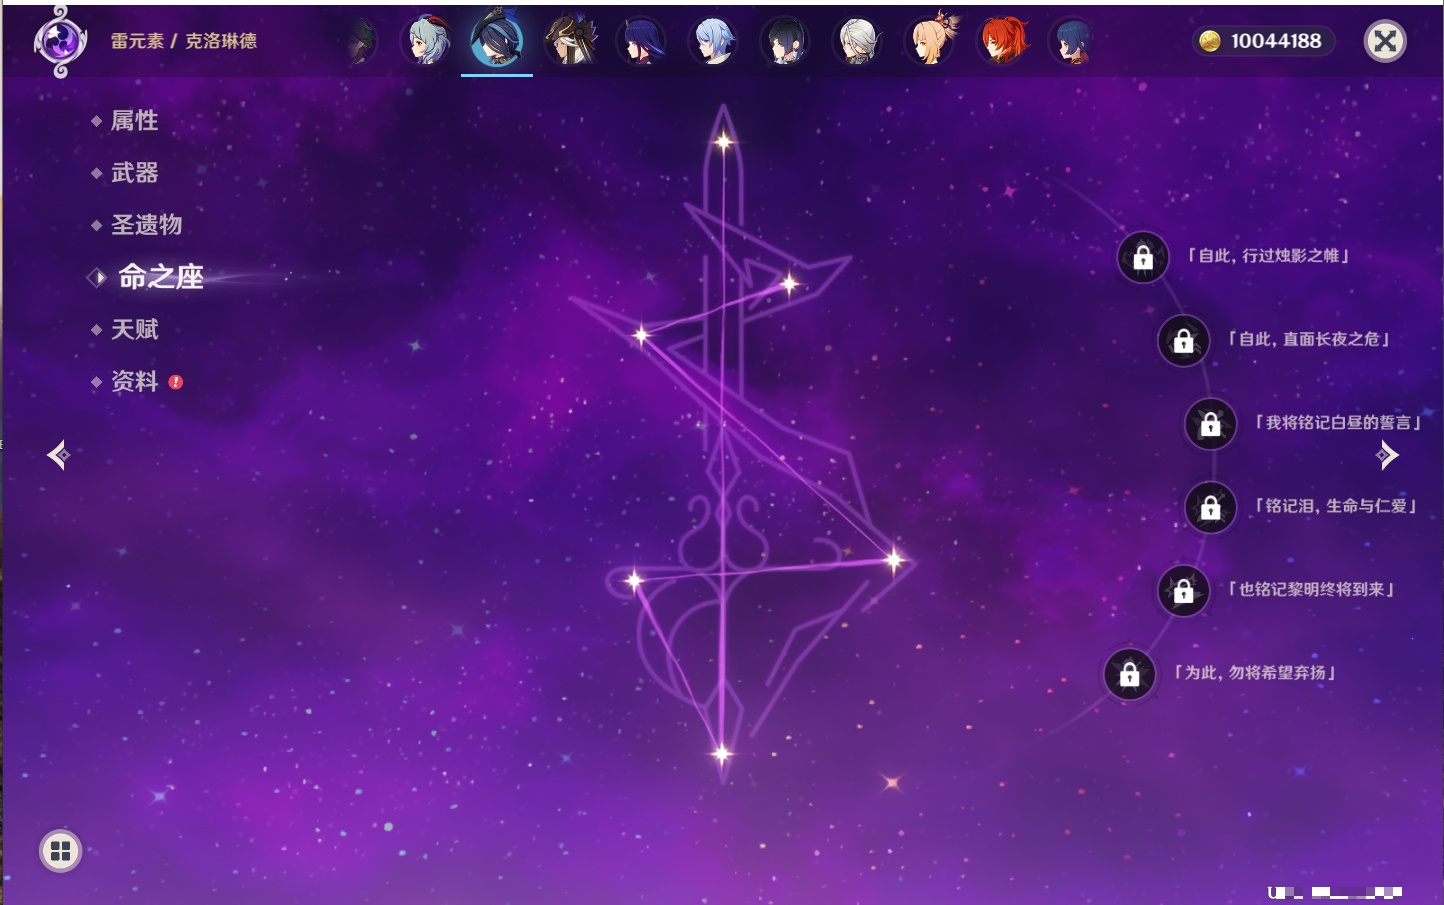Image resolution: width=1444 pixels, height=905 pixels.
Task: Switch to the purple-haired character avatar
Action: [642, 42]
